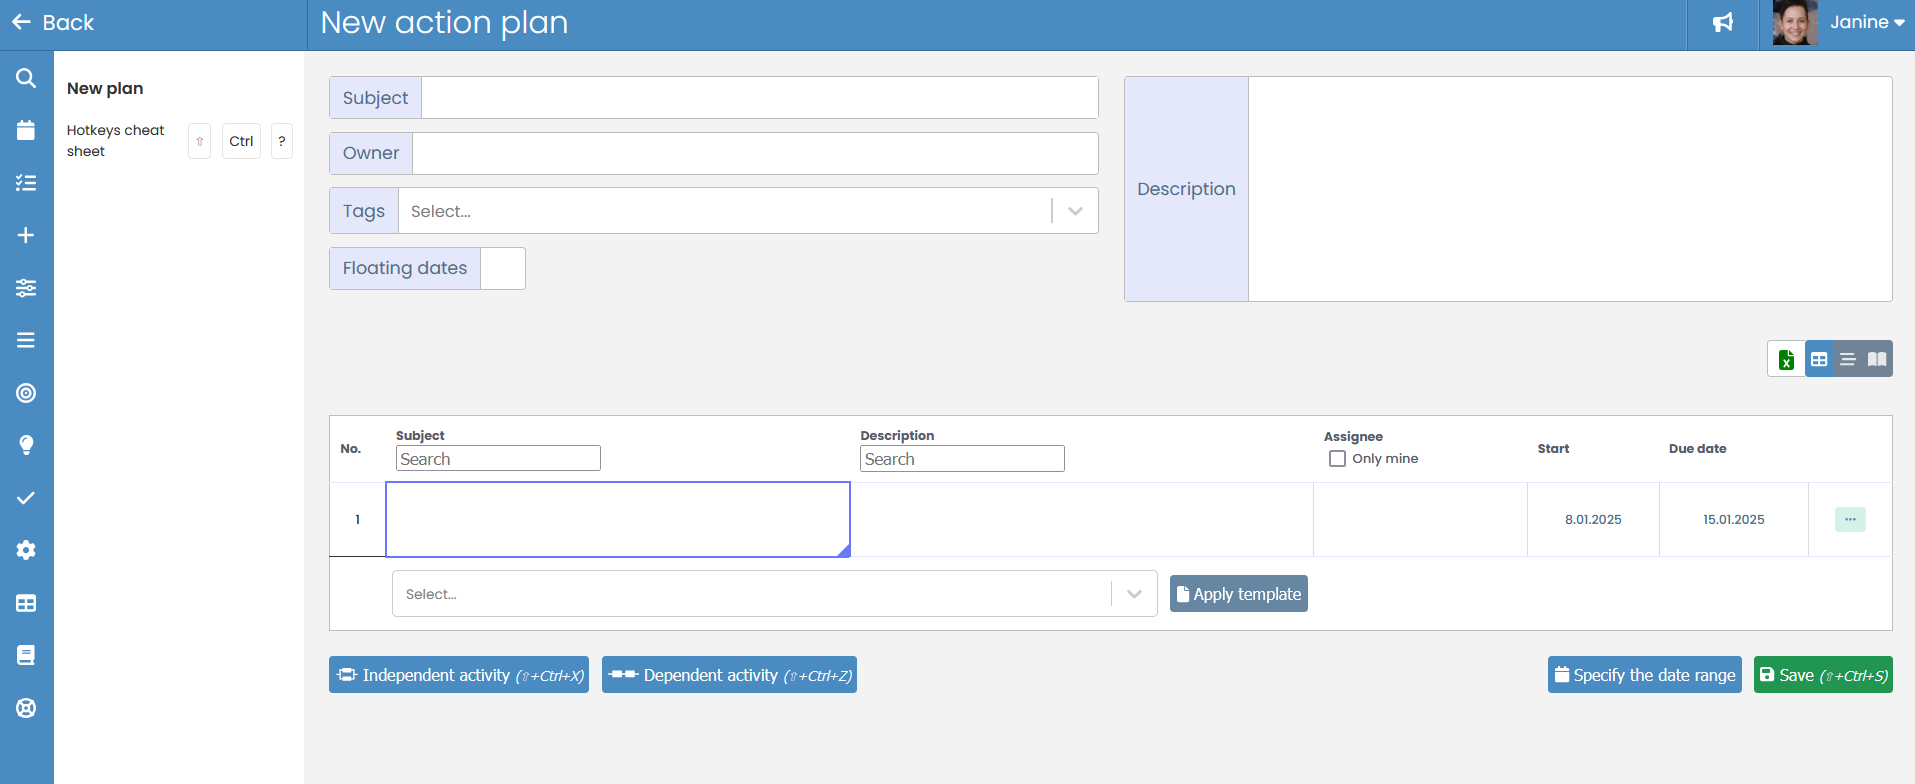This screenshot has width=1915, height=784.
Task: Expand the Tags dropdown
Action: tap(1075, 211)
